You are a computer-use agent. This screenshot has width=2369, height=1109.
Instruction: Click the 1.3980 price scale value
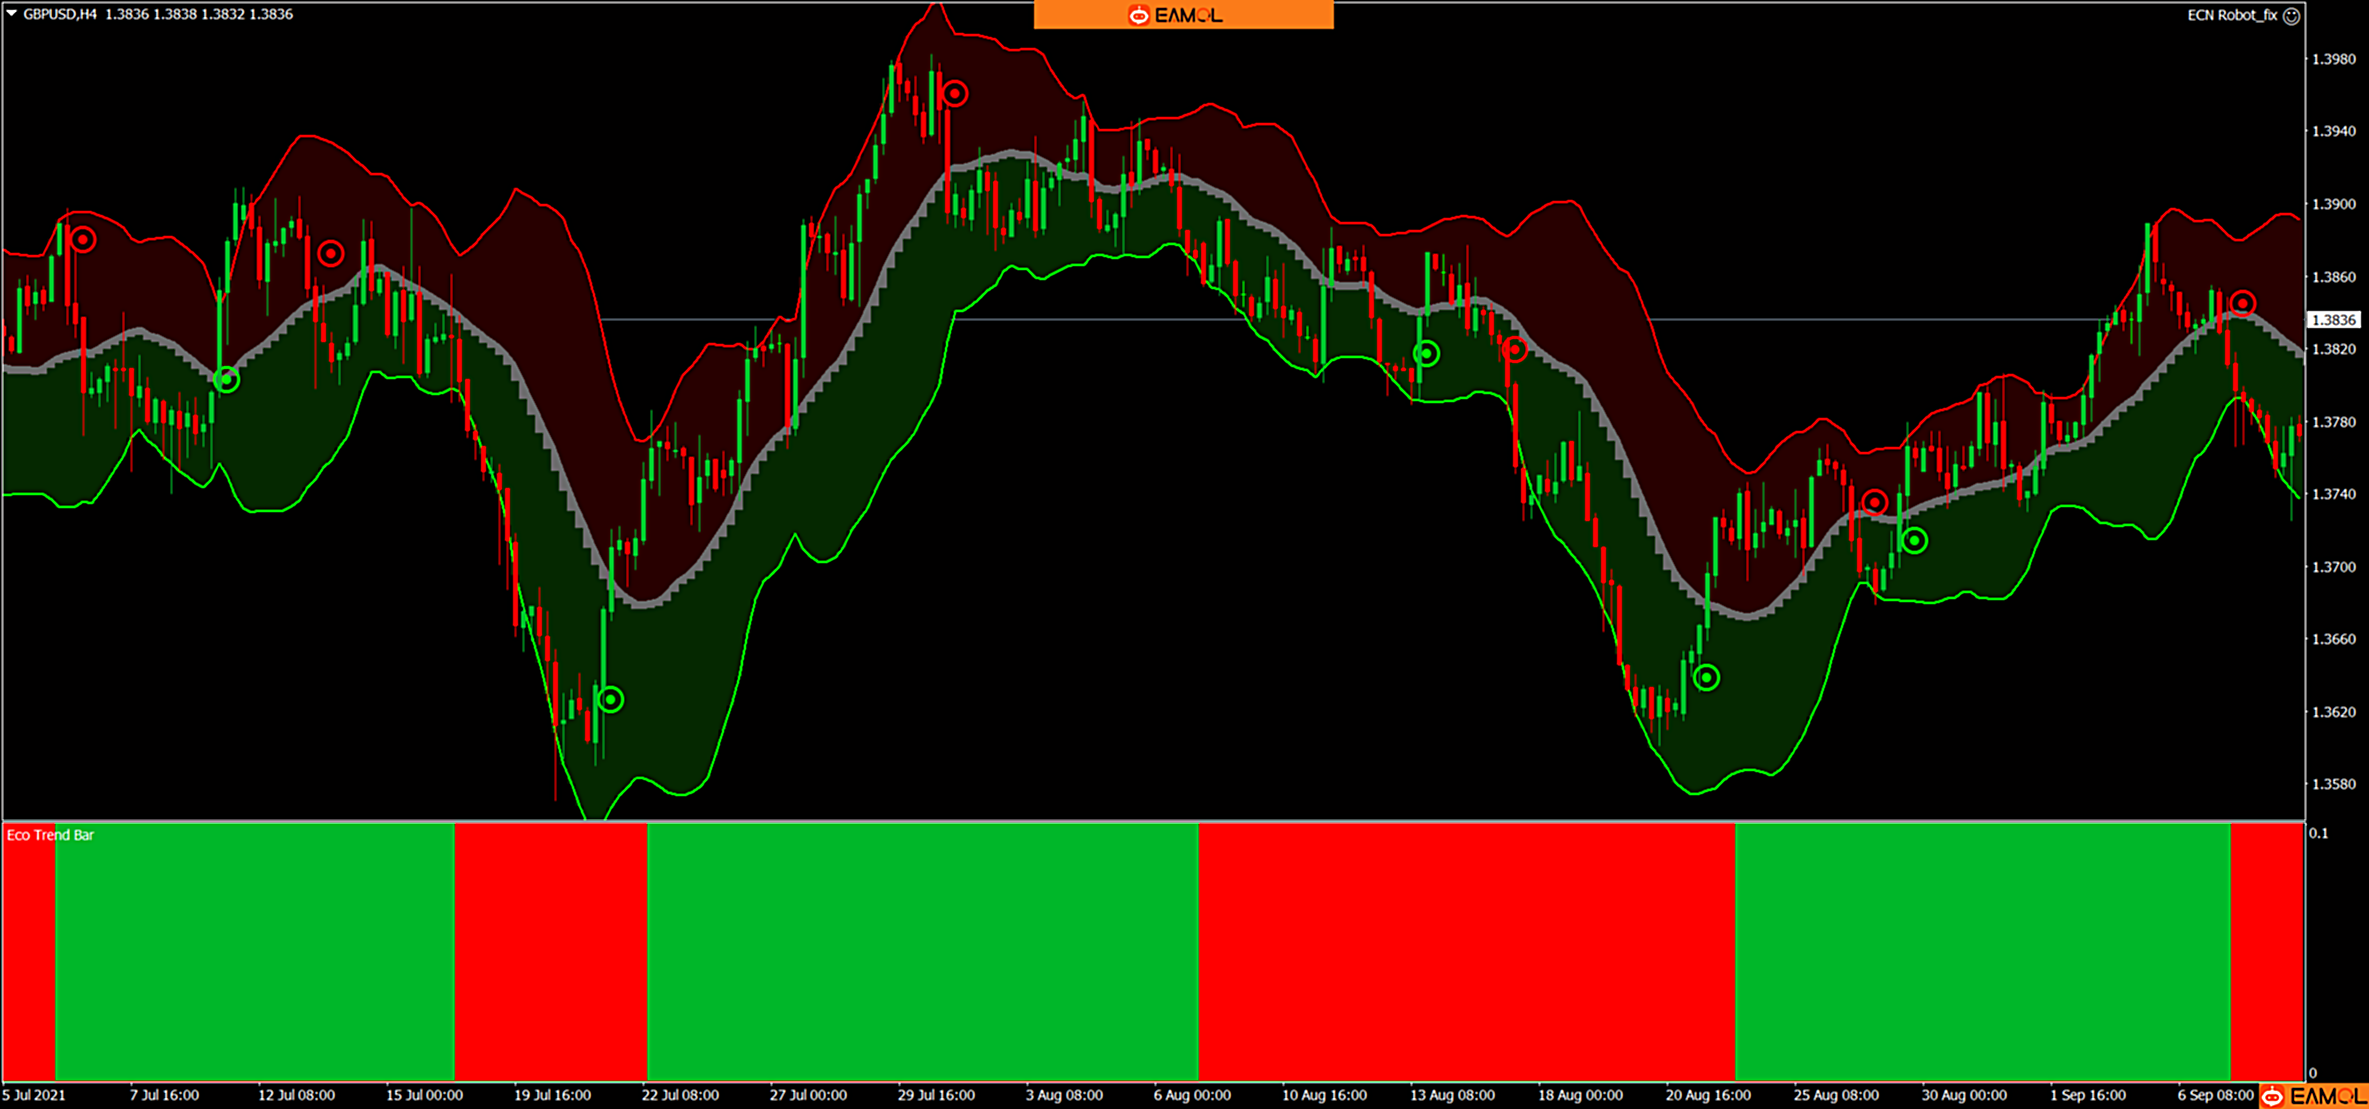(x=2333, y=59)
